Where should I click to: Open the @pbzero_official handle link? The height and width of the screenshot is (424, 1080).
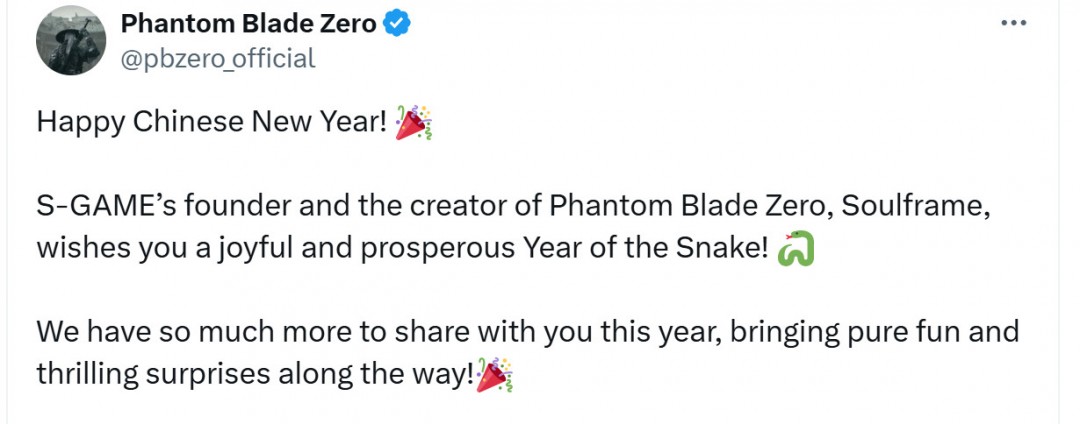coord(218,59)
